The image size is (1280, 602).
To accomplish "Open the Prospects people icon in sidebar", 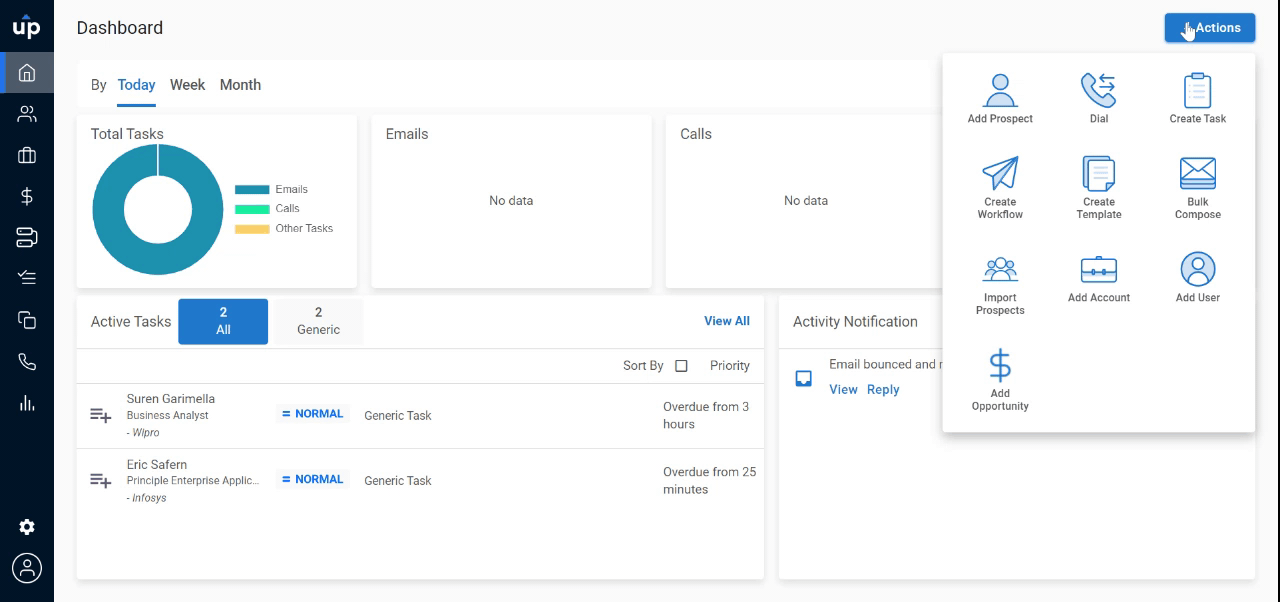I will (x=27, y=114).
